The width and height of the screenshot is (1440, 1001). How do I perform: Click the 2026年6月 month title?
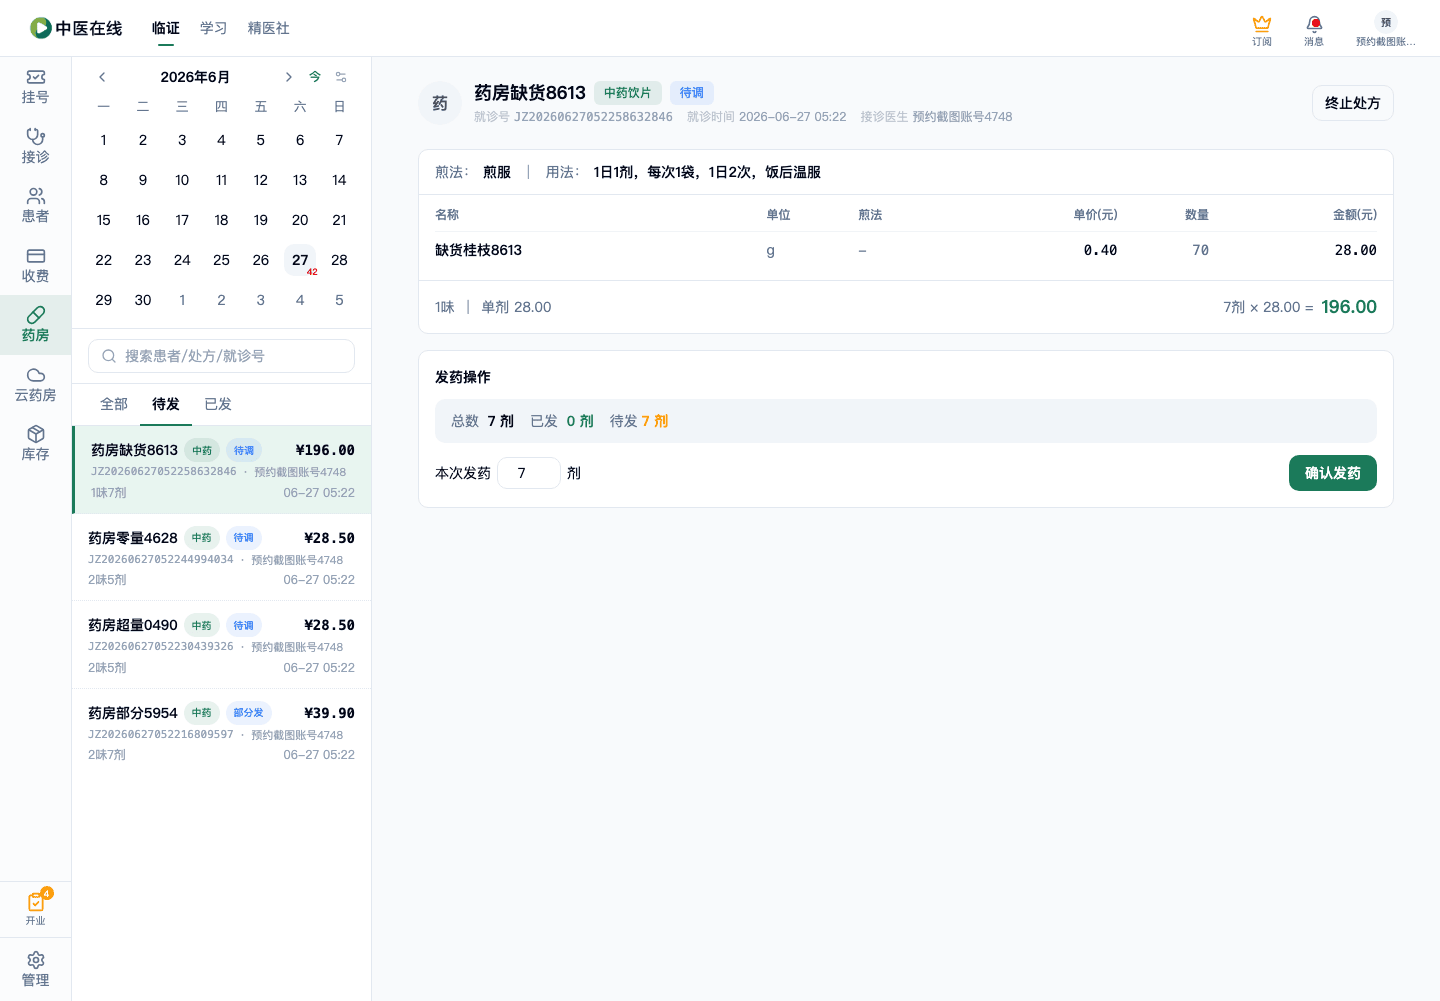[195, 77]
